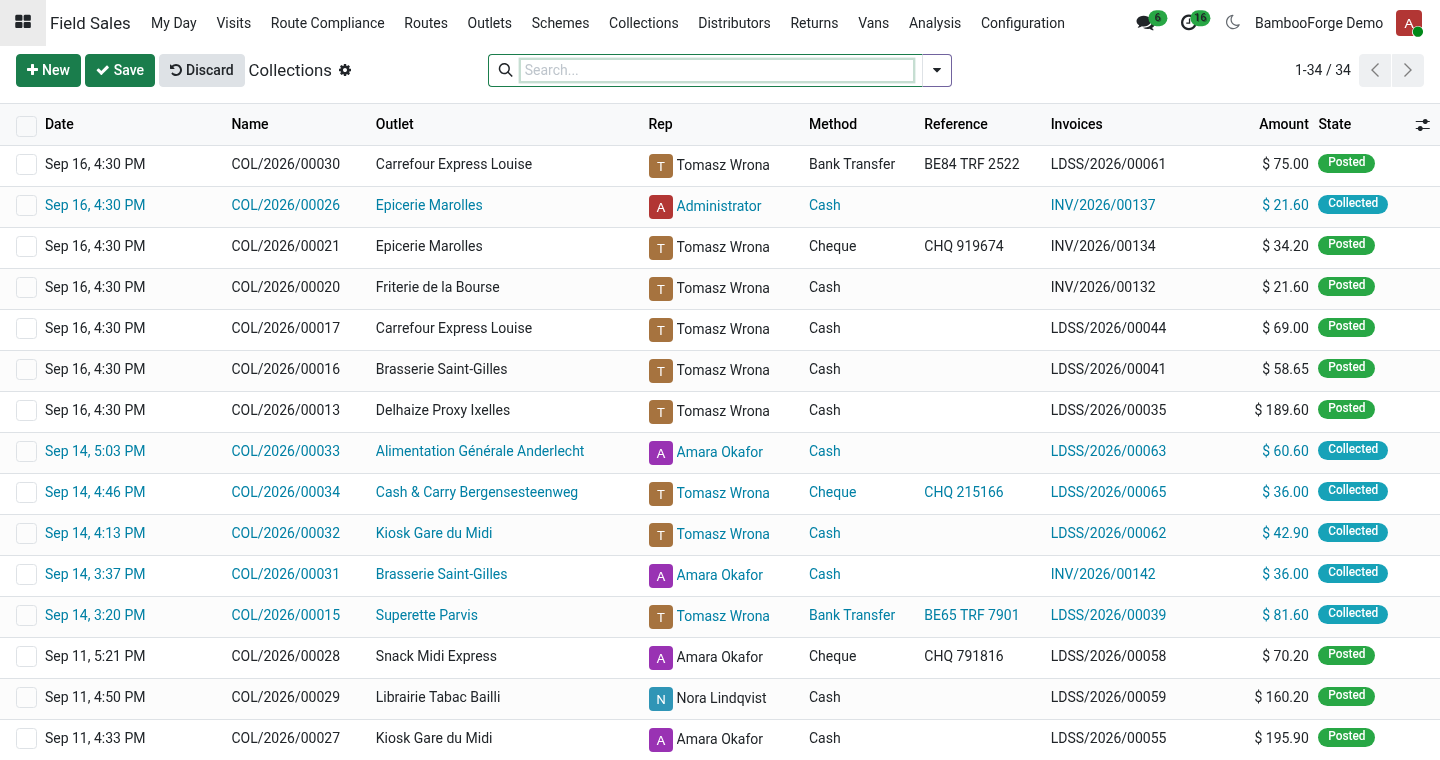This screenshot has width=1440, height=760.
Task: Open the Returns menu
Action: (814, 23)
